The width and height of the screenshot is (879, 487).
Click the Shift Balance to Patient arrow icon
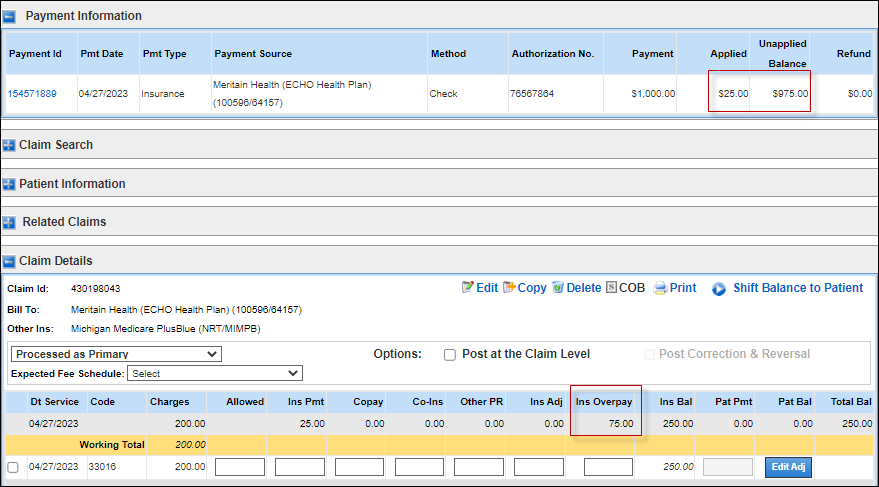click(719, 289)
